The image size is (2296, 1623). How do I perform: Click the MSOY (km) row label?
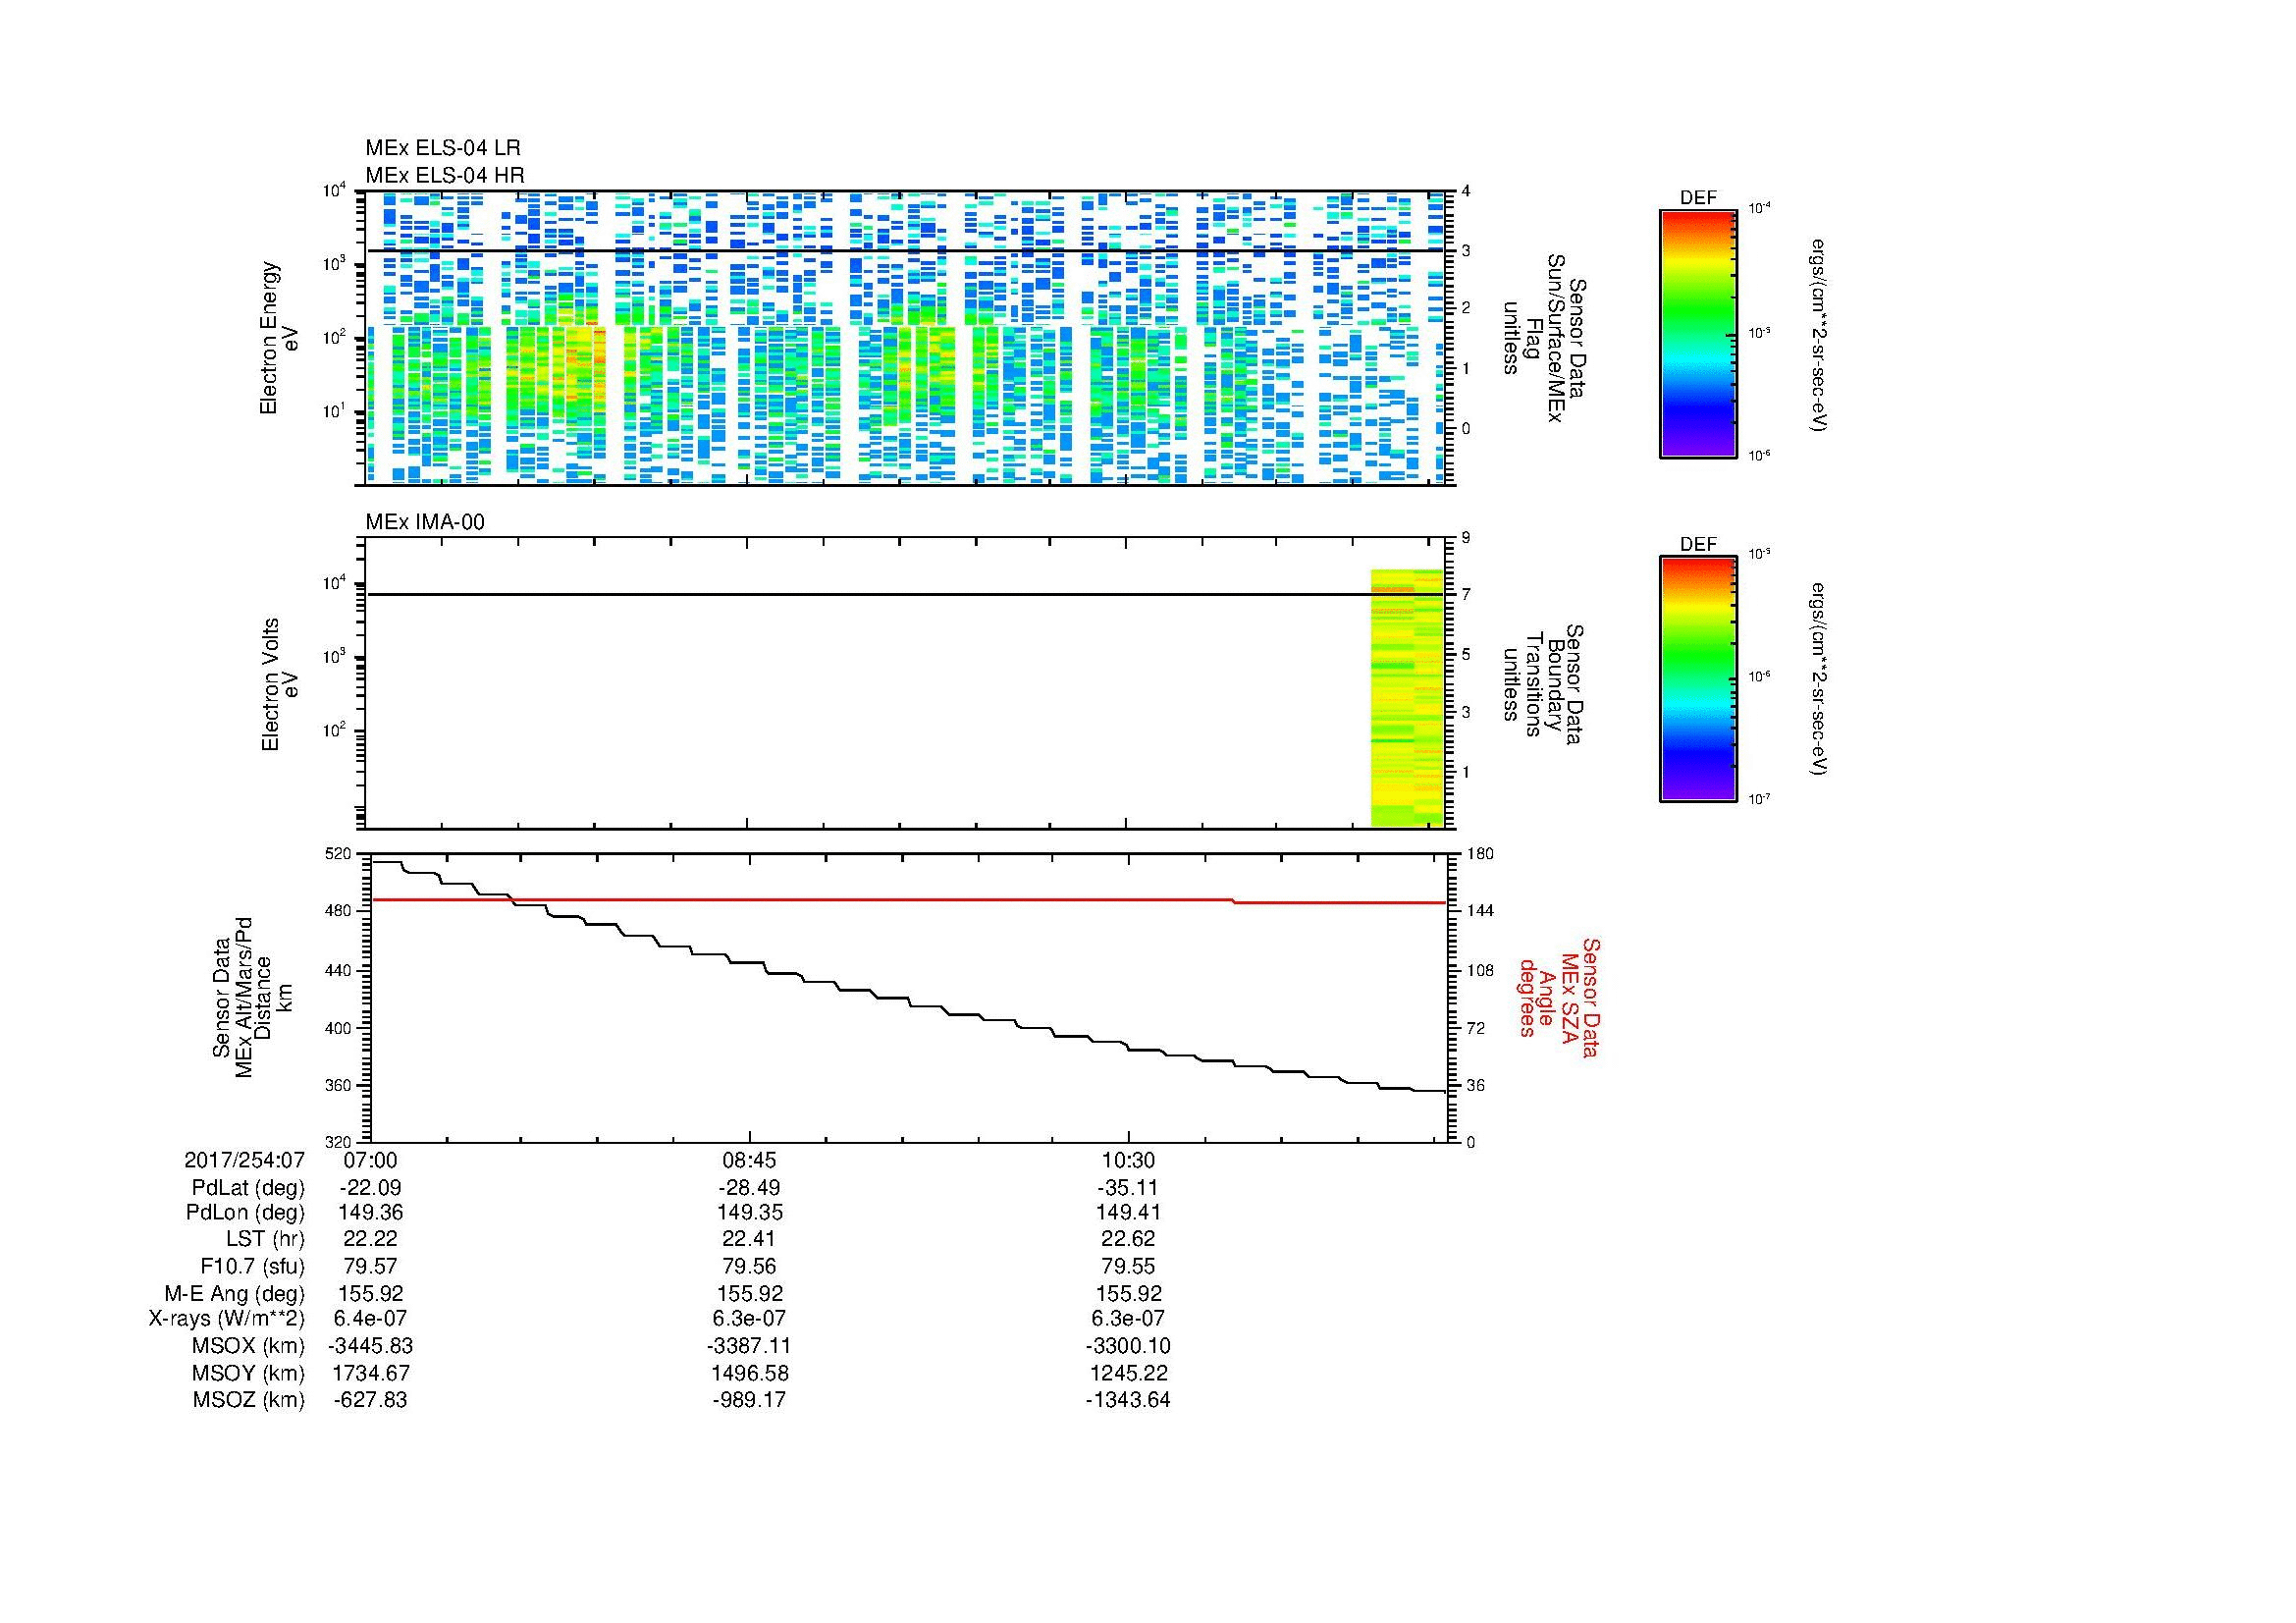tap(248, 1373)
